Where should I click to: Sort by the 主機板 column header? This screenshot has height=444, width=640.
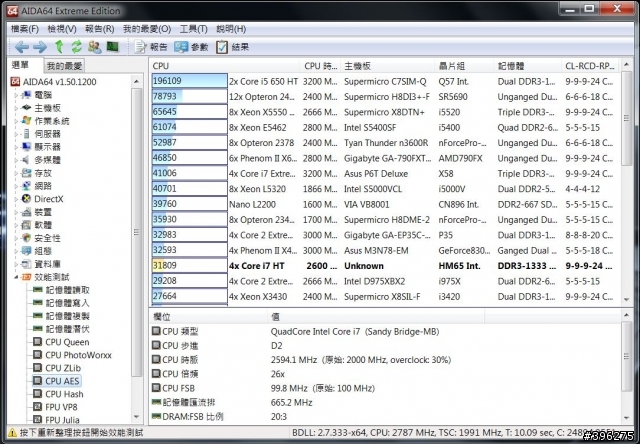[x=388, y=66]
